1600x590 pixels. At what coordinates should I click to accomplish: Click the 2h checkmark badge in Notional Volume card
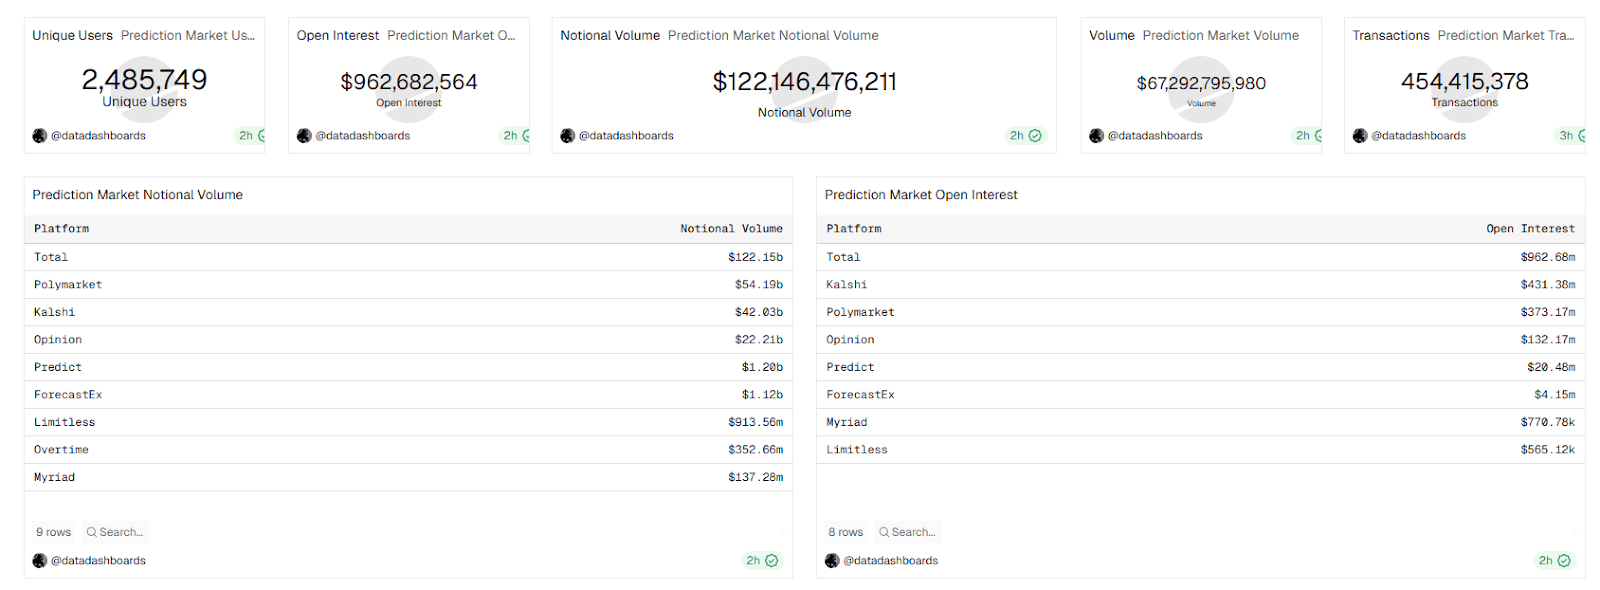(1026, 136)
